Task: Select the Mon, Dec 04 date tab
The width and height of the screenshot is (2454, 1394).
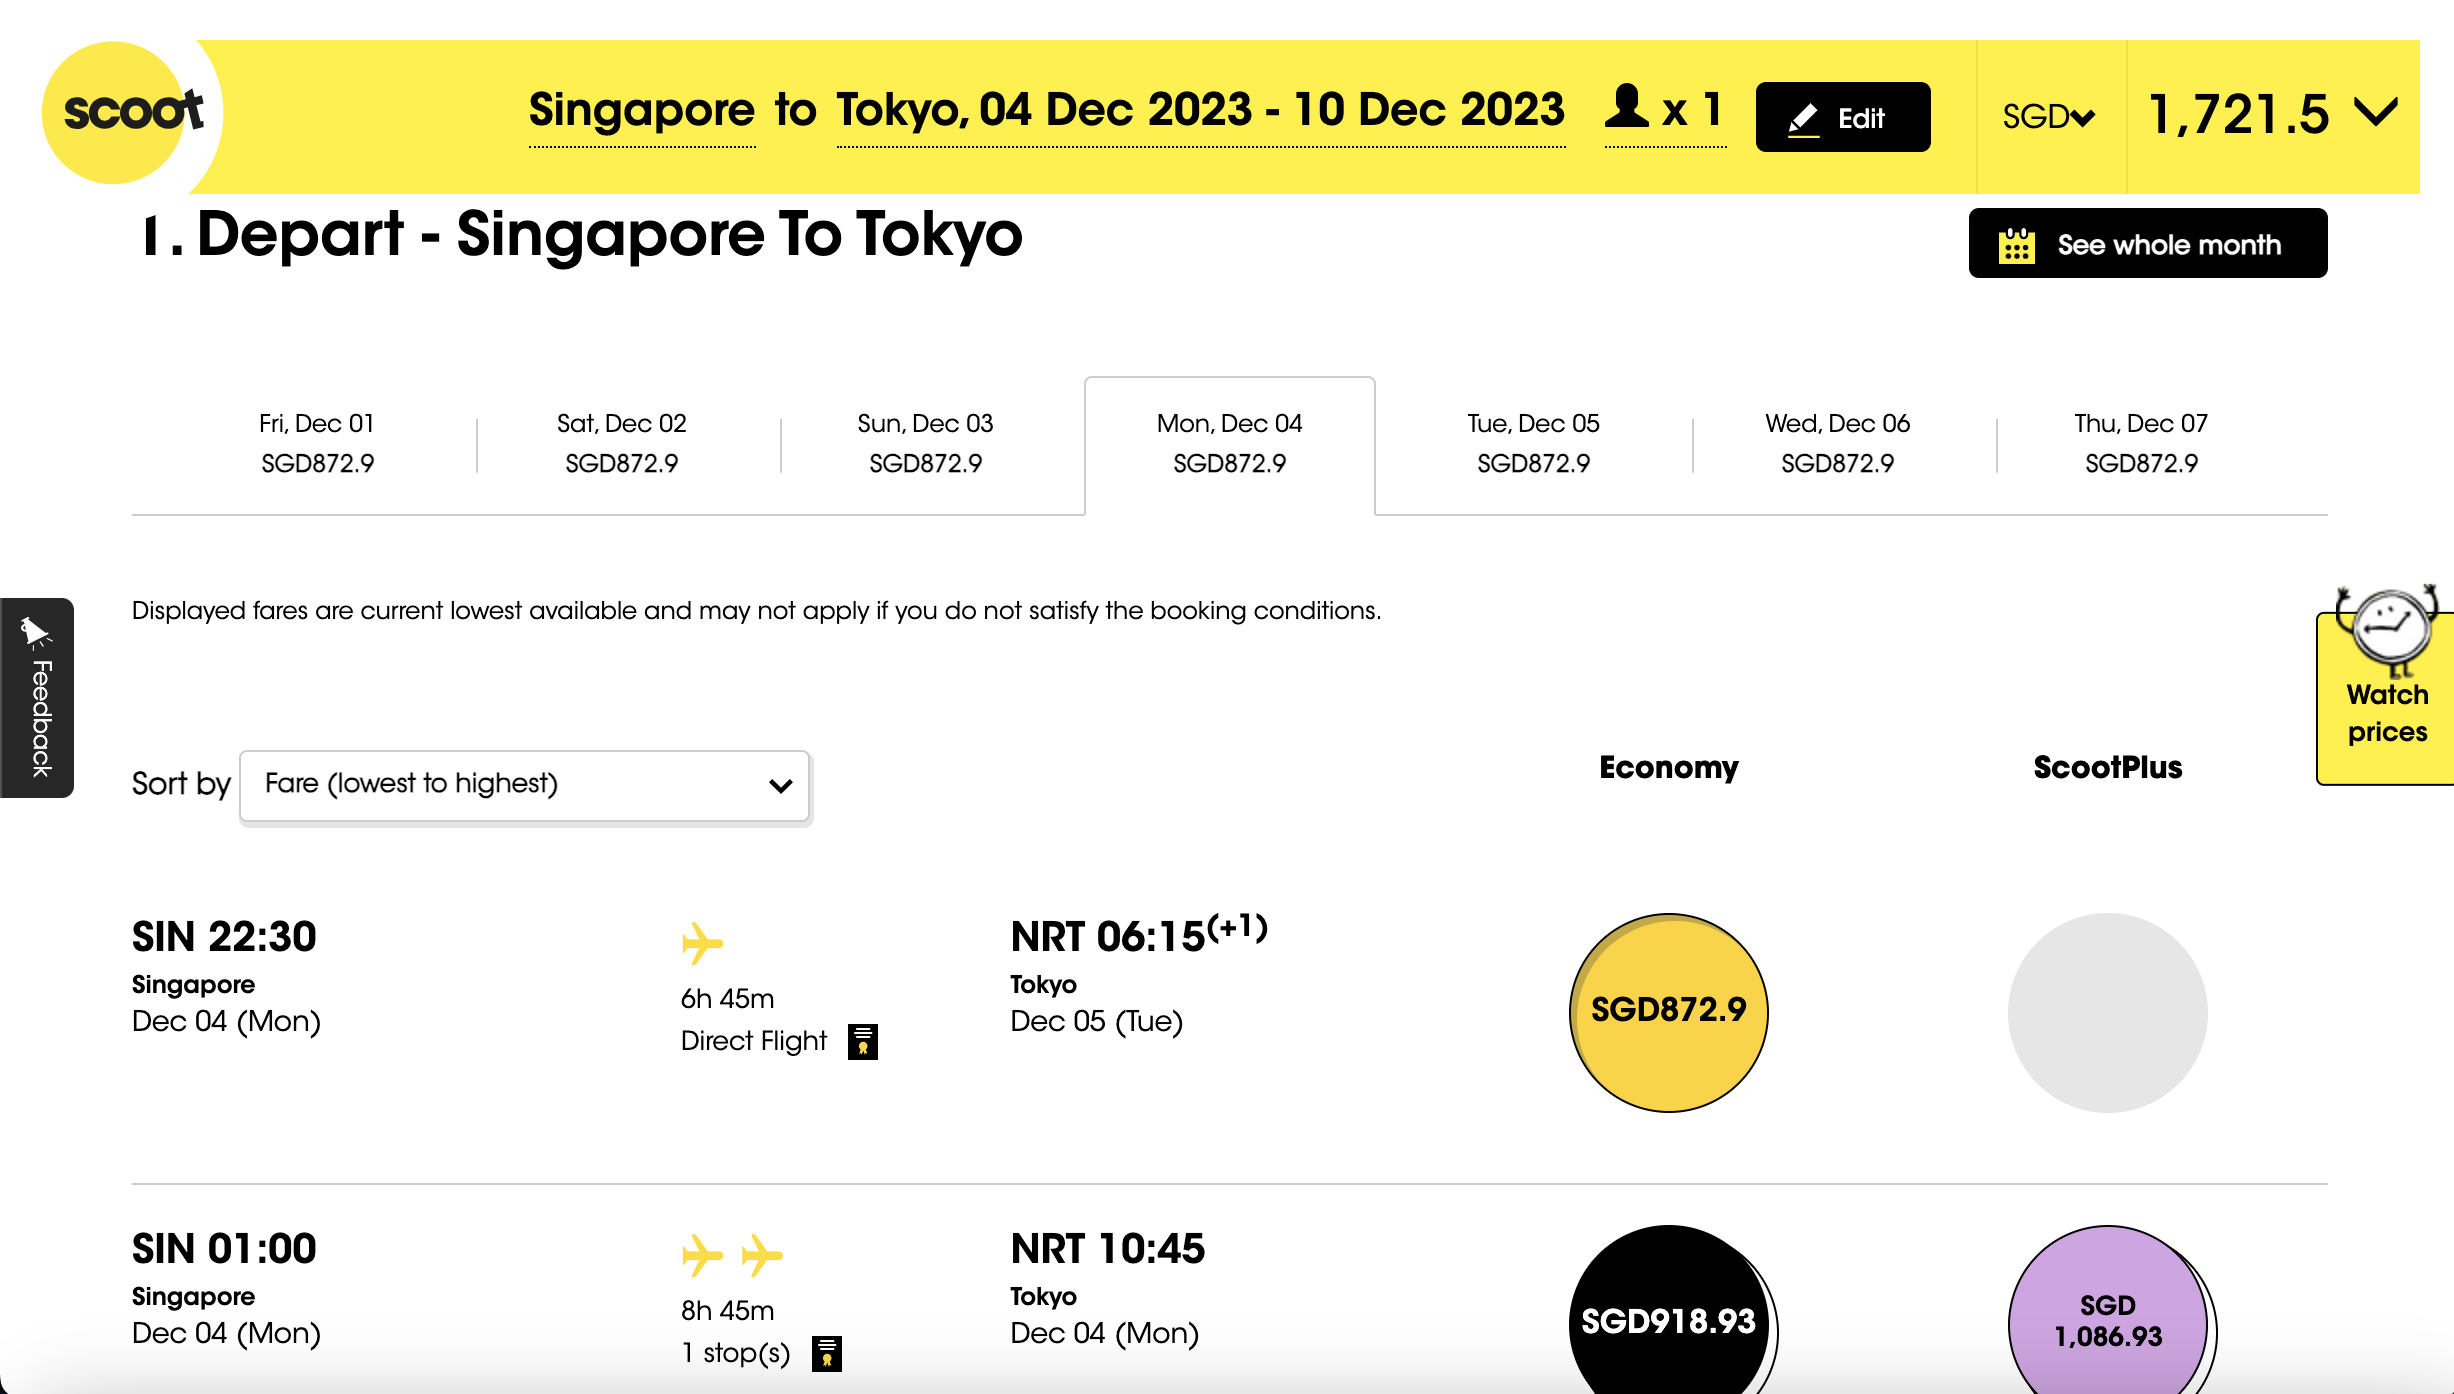Action: point(1229,445)
